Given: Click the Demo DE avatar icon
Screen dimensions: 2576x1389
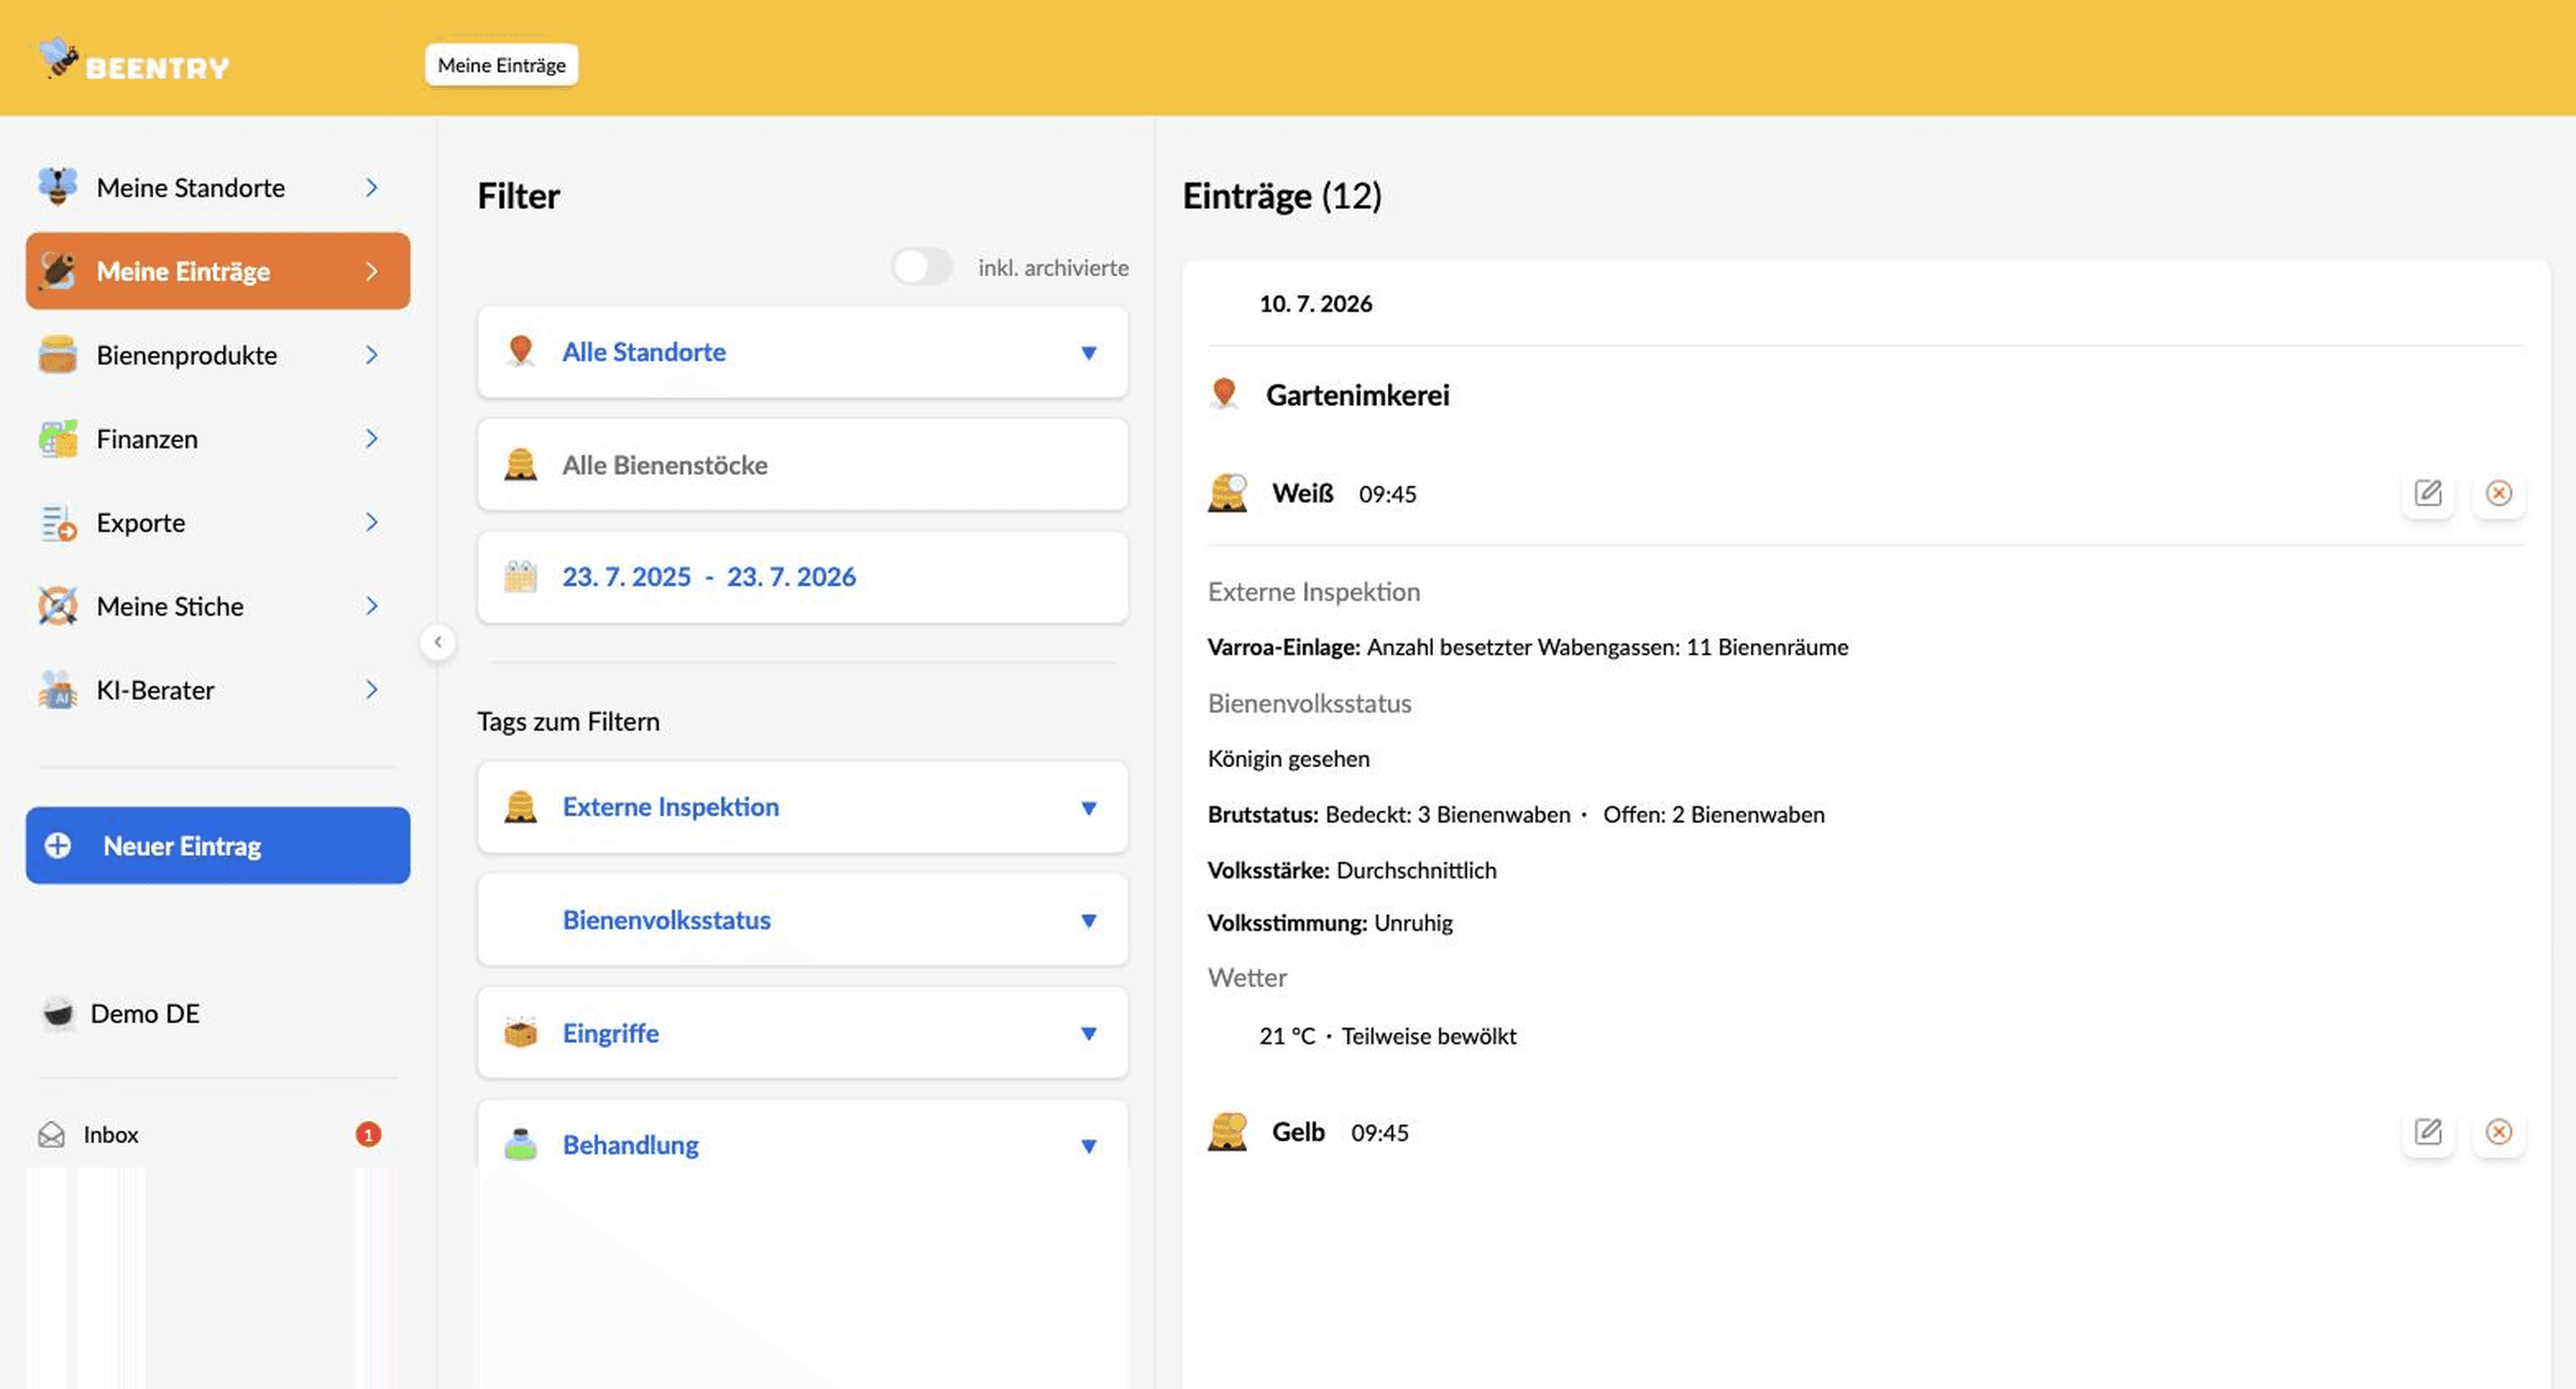Looking at the screenshot, I should pyautogui.click(x=58, y=1014).
